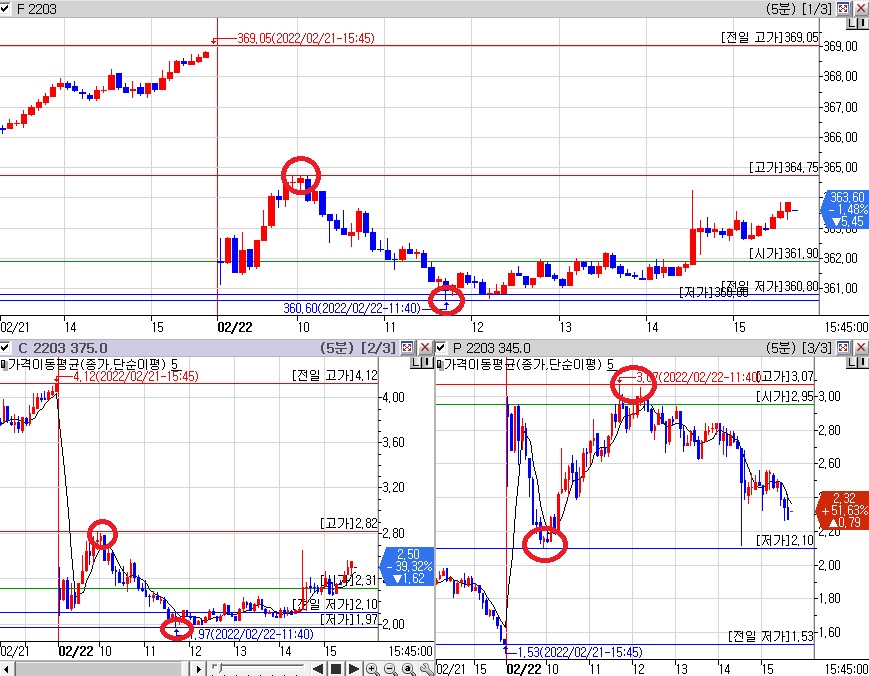Maximize the F 2203 chart pane

tap(843, 8)
